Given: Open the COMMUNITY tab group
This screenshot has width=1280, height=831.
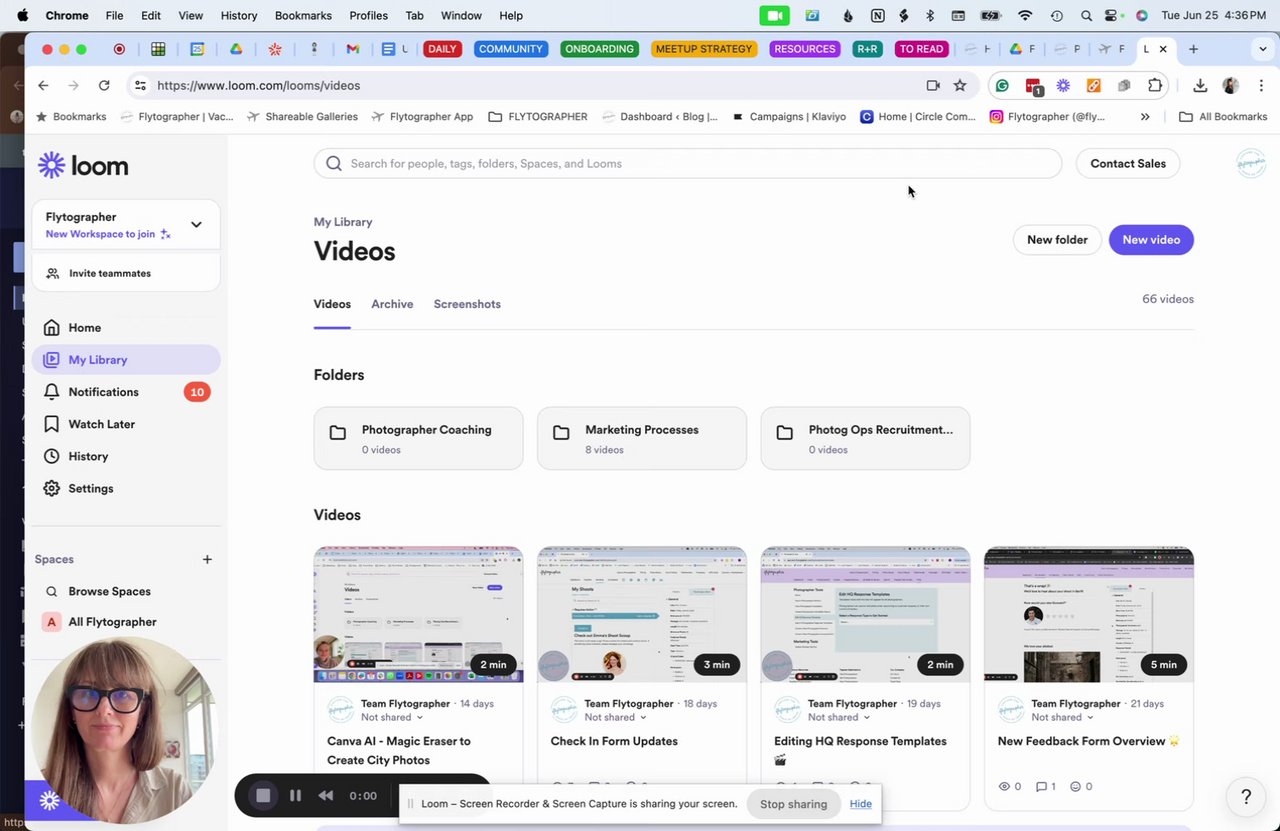Looking at the screenshot, I should click(x=510, y=49).
